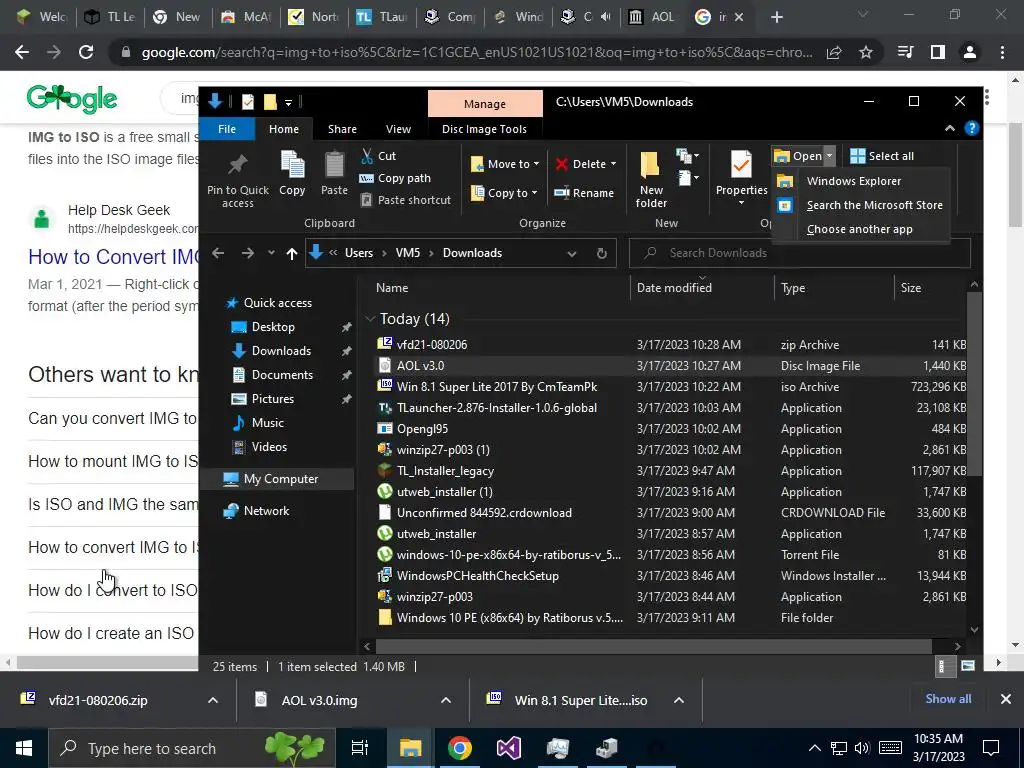
Task: Open the Delete dropdown arrow
Action: pyautogui.click(x=613, y=164)
